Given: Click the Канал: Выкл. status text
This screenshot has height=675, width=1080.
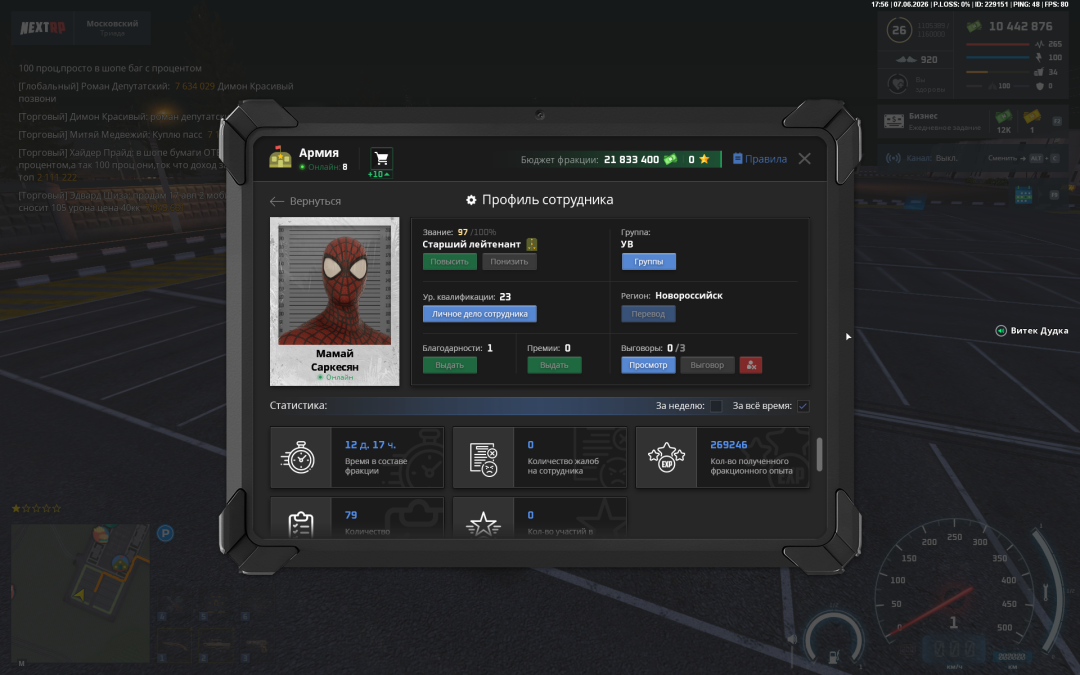Looking at the screenshot, I should (931, 158).
